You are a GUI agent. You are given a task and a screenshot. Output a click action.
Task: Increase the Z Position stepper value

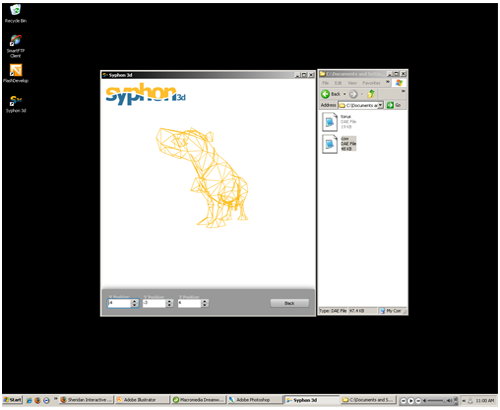tap(205, 301)
